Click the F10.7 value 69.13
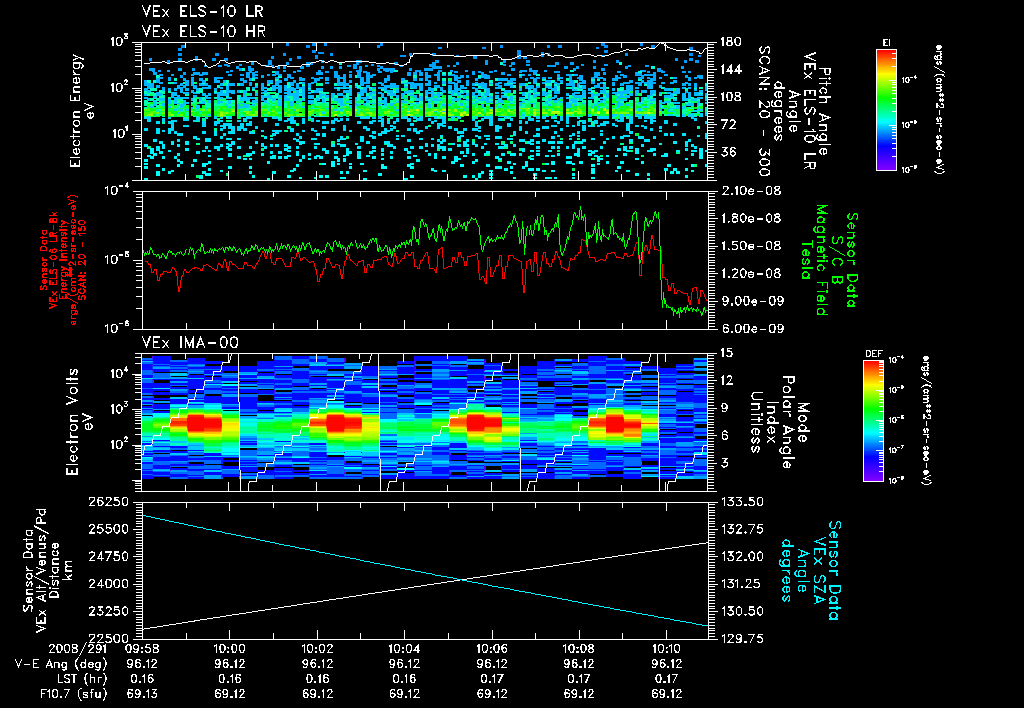This screenshot has height=708, width=1024. click(x=142, y=694)
